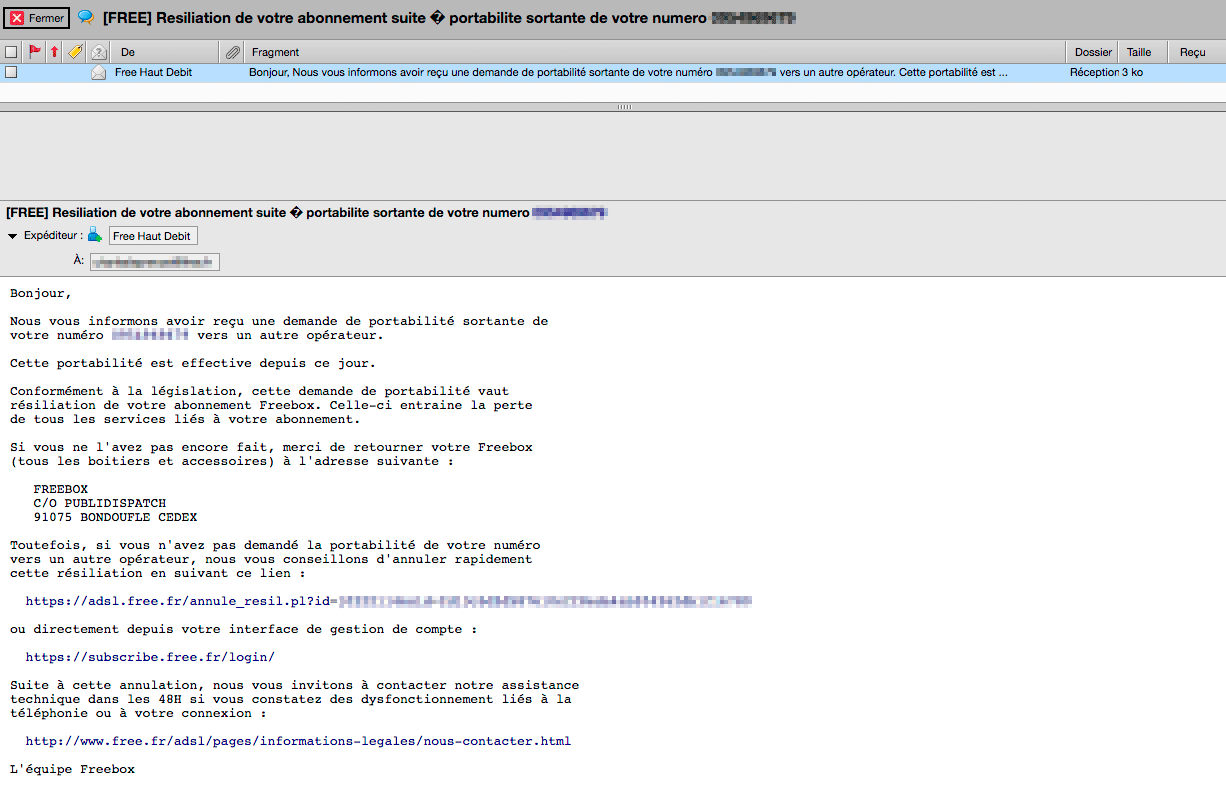Click 'Cette portabilité est effective depuis ce jour.'
This screenshot has width=1226, height=790.
[193, 363]
